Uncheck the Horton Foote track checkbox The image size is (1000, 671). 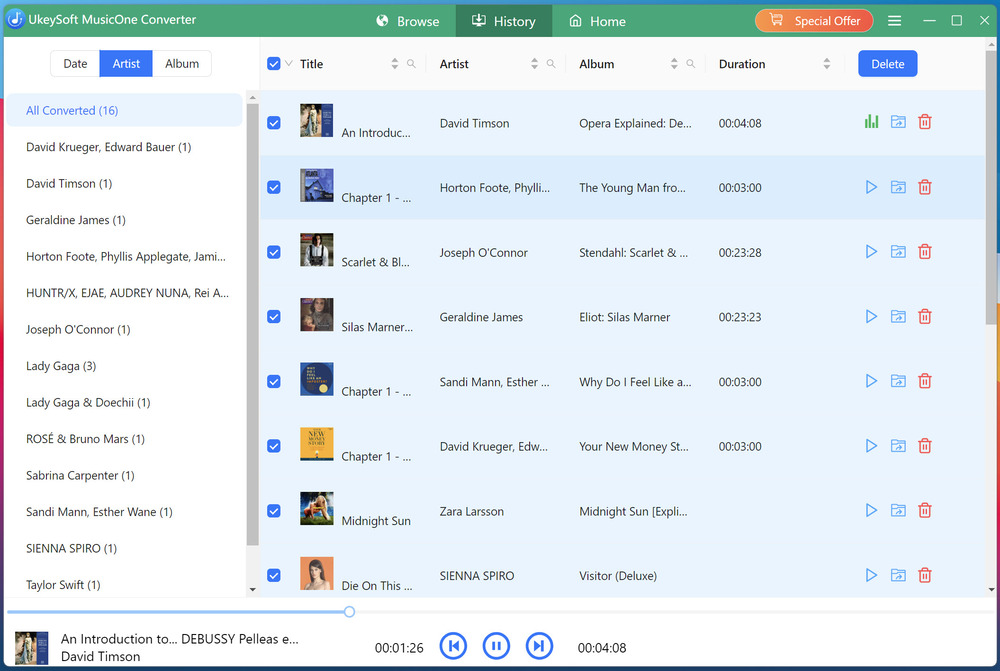click(274, 188)
